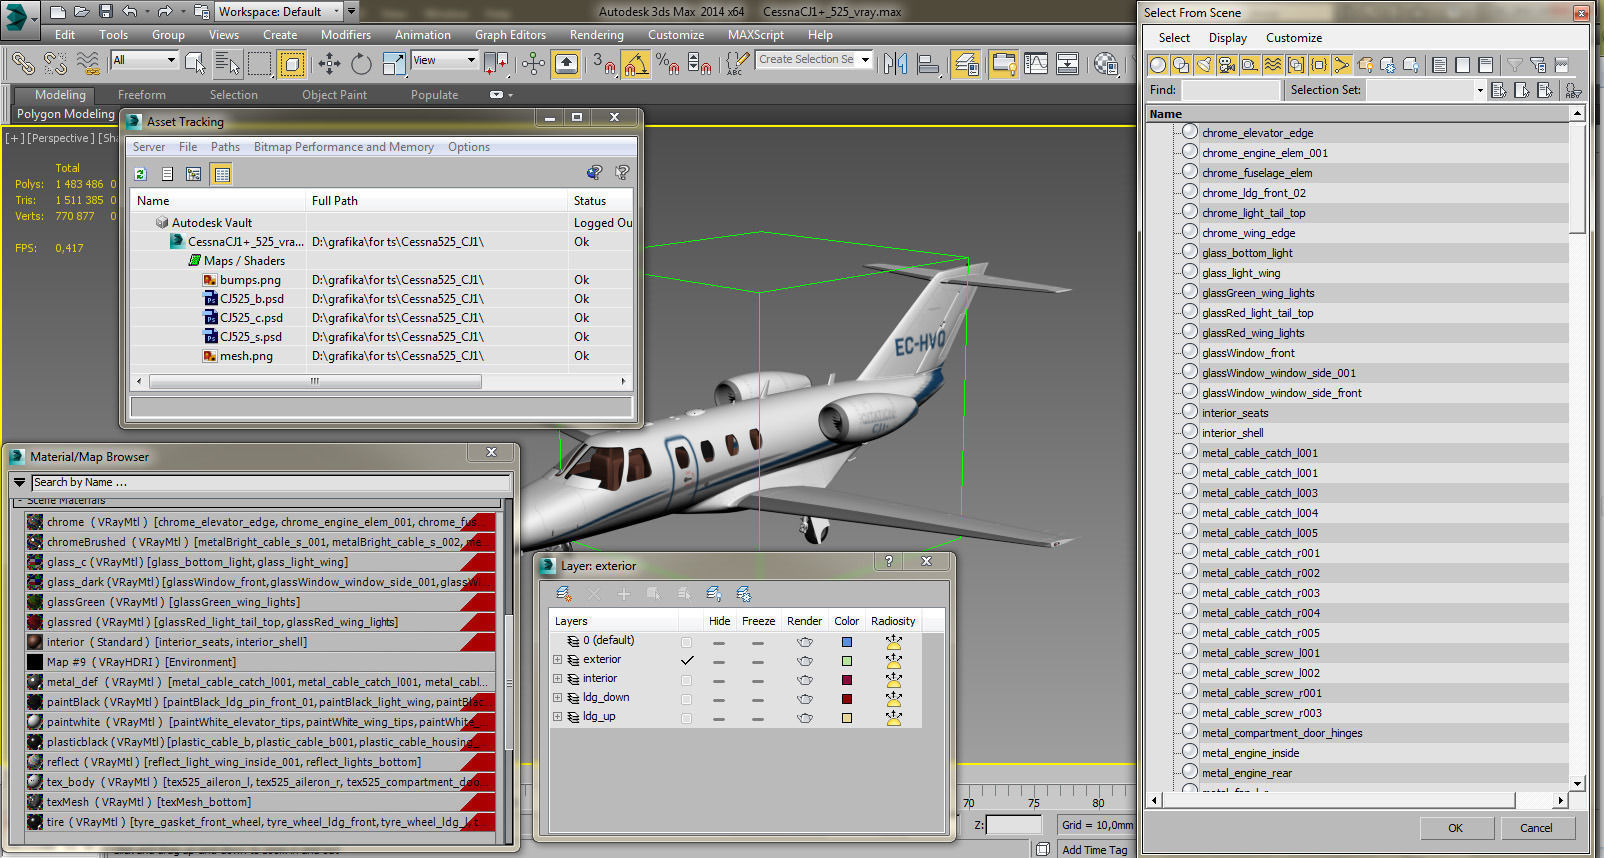1604x858 pixels.
Task: Click the Select and Link tool
Action: pos(22,64)
